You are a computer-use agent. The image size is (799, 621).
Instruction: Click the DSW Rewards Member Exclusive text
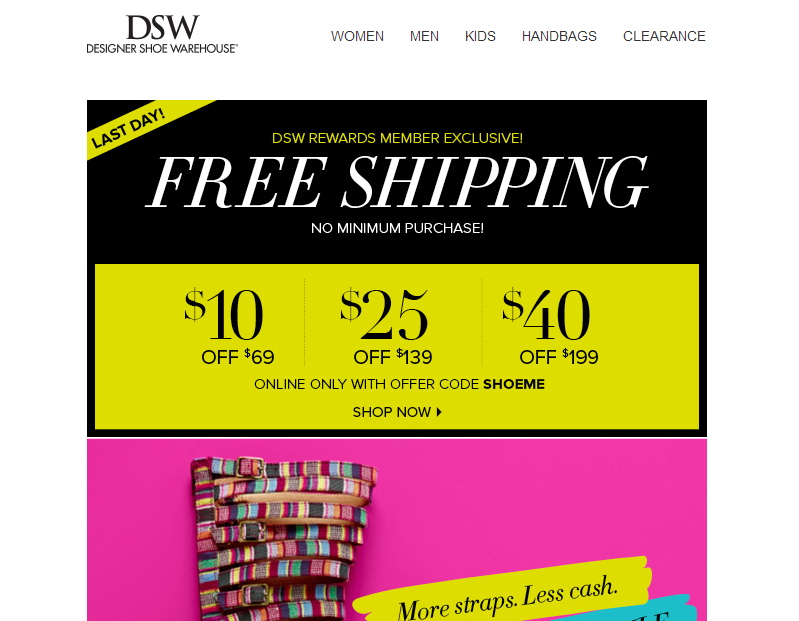pyautogui.click(x=397, y=138)
